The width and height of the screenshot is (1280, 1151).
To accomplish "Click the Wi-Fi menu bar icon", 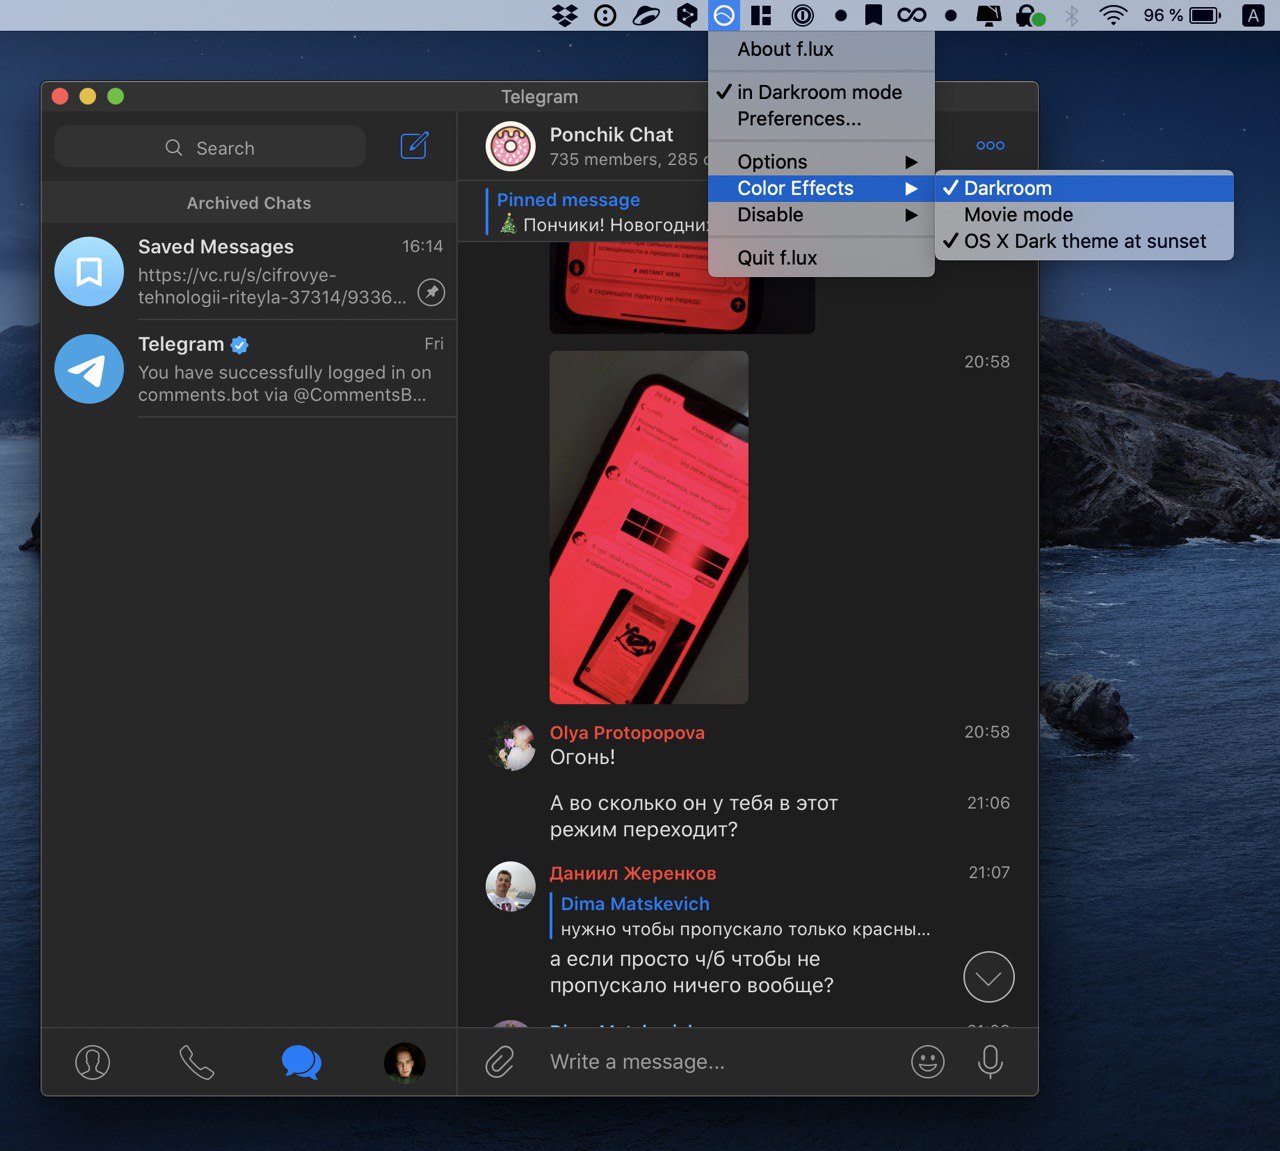I will click(x=1113, y=15).
